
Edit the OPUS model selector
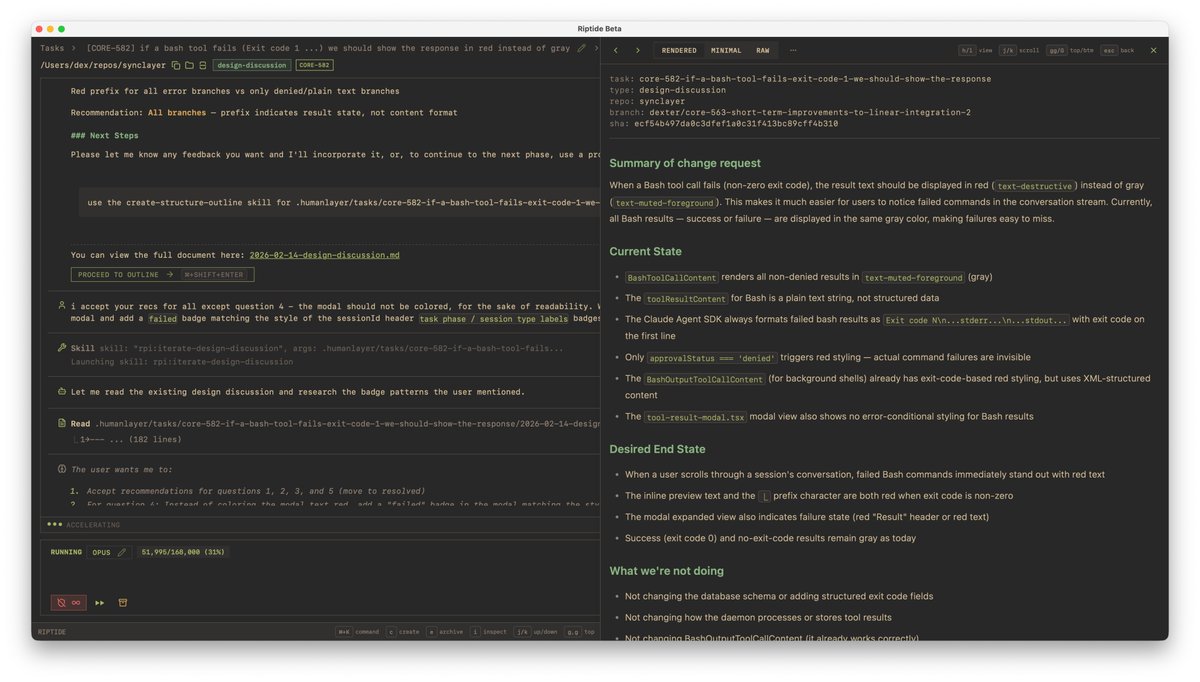click(110, 552)
